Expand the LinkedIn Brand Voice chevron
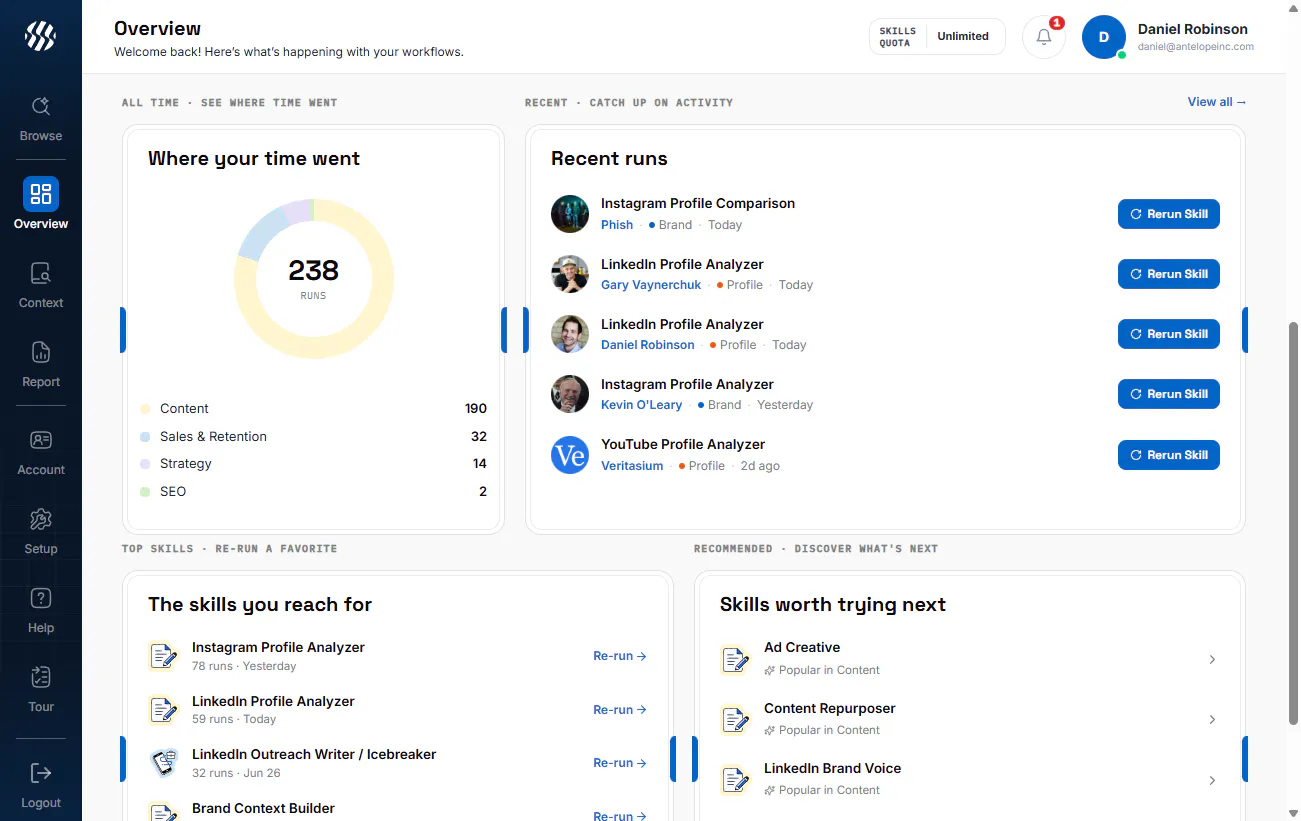Viewport: 1301px width, 821px height. click(1212, 780)
